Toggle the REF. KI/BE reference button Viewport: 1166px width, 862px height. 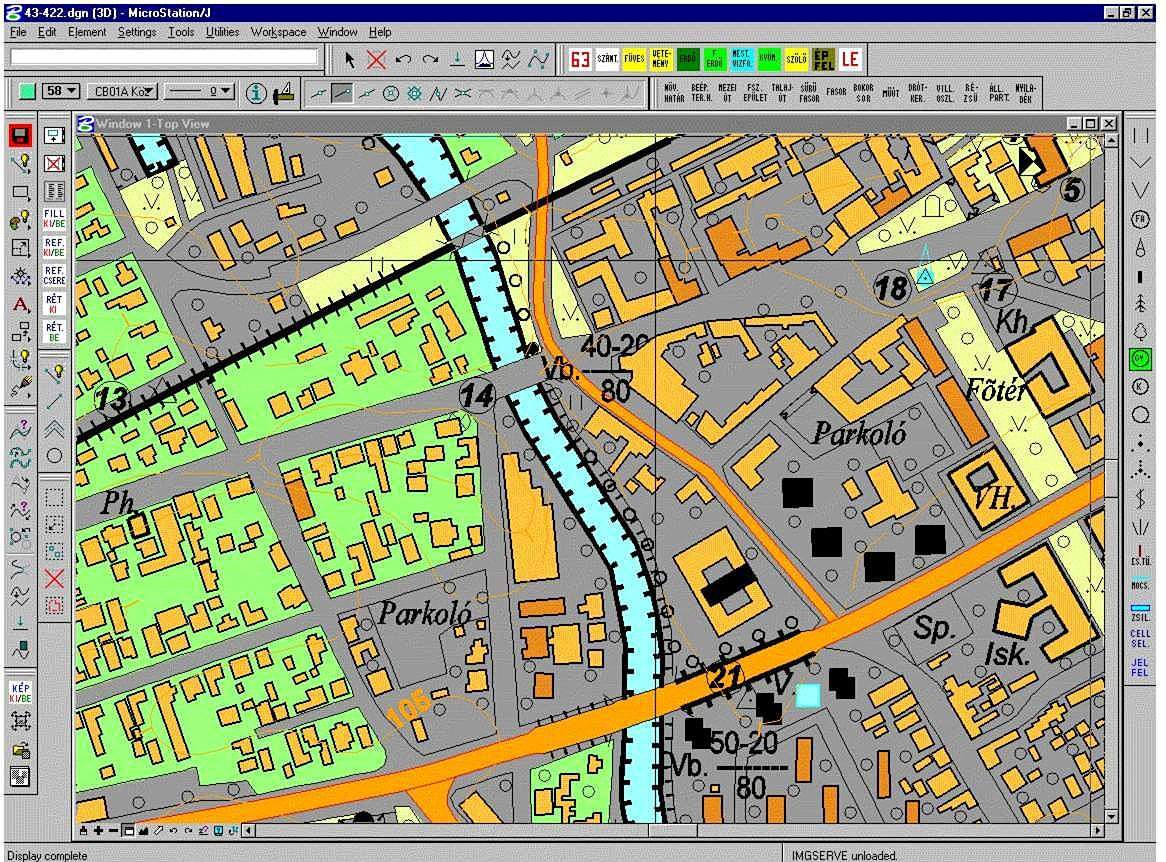pos(55,247)
